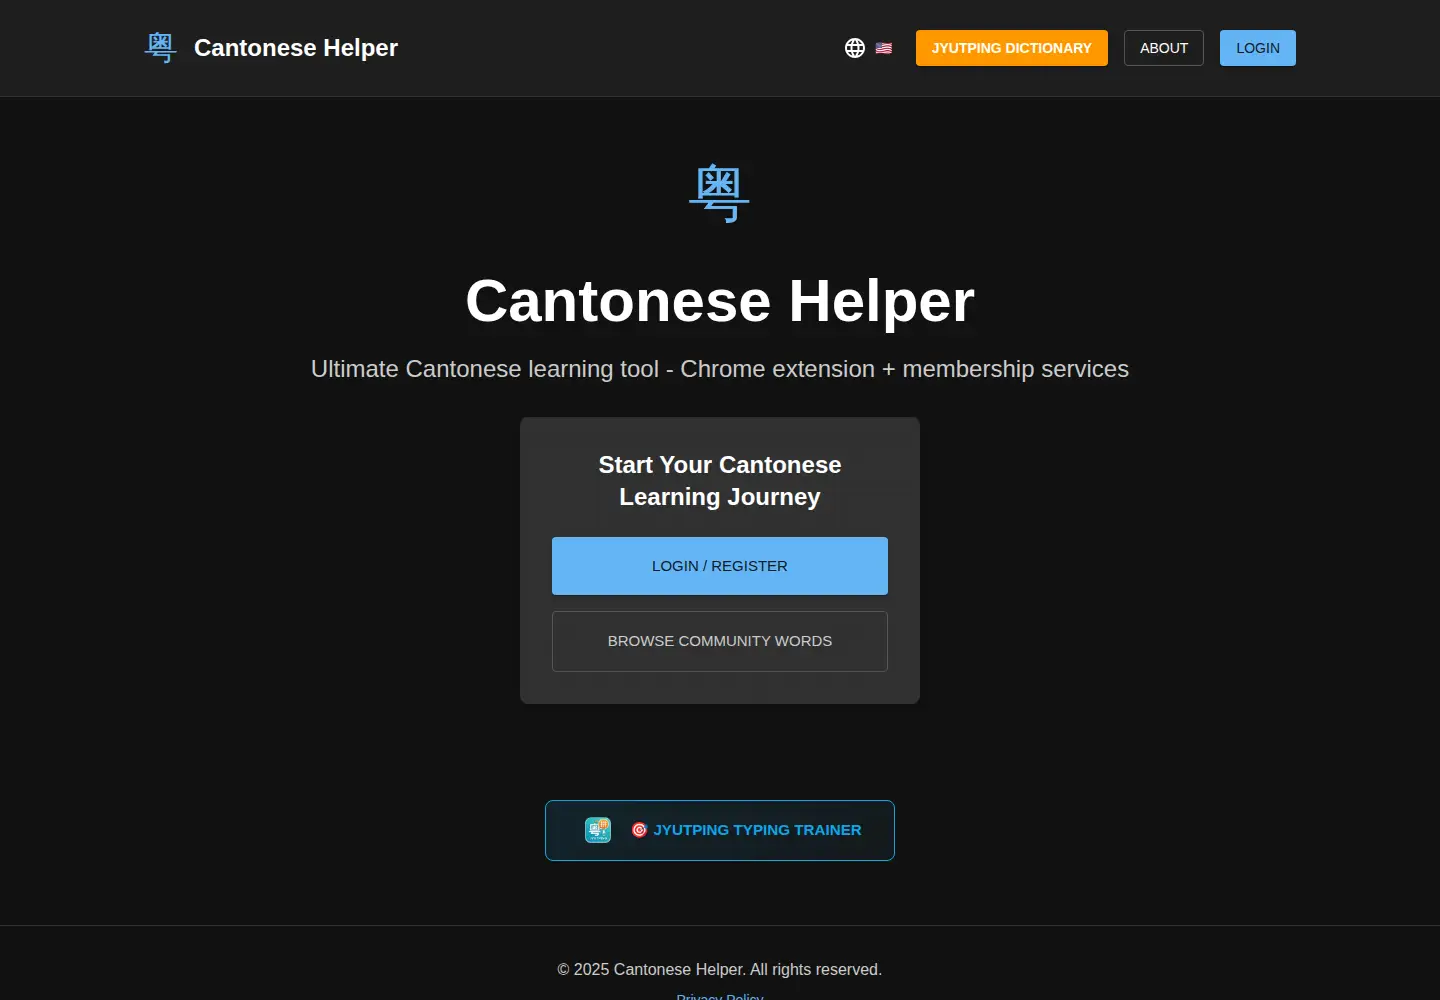Open the globe language selector icon

point(855,48)
